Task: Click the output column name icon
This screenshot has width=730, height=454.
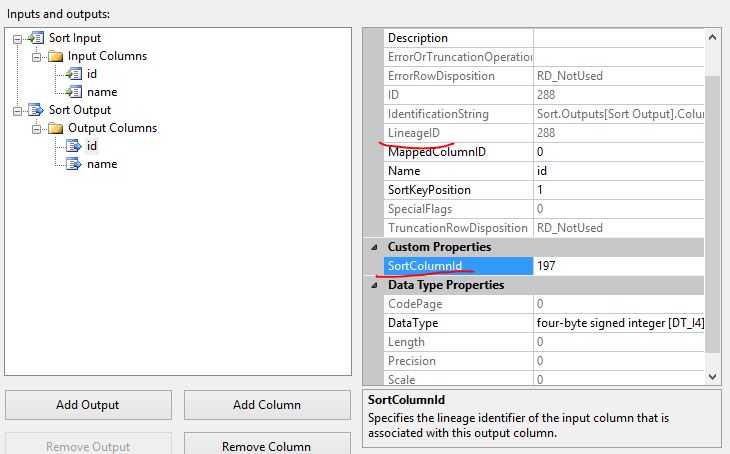Action: pyautogui.click(x=74, y=164)
